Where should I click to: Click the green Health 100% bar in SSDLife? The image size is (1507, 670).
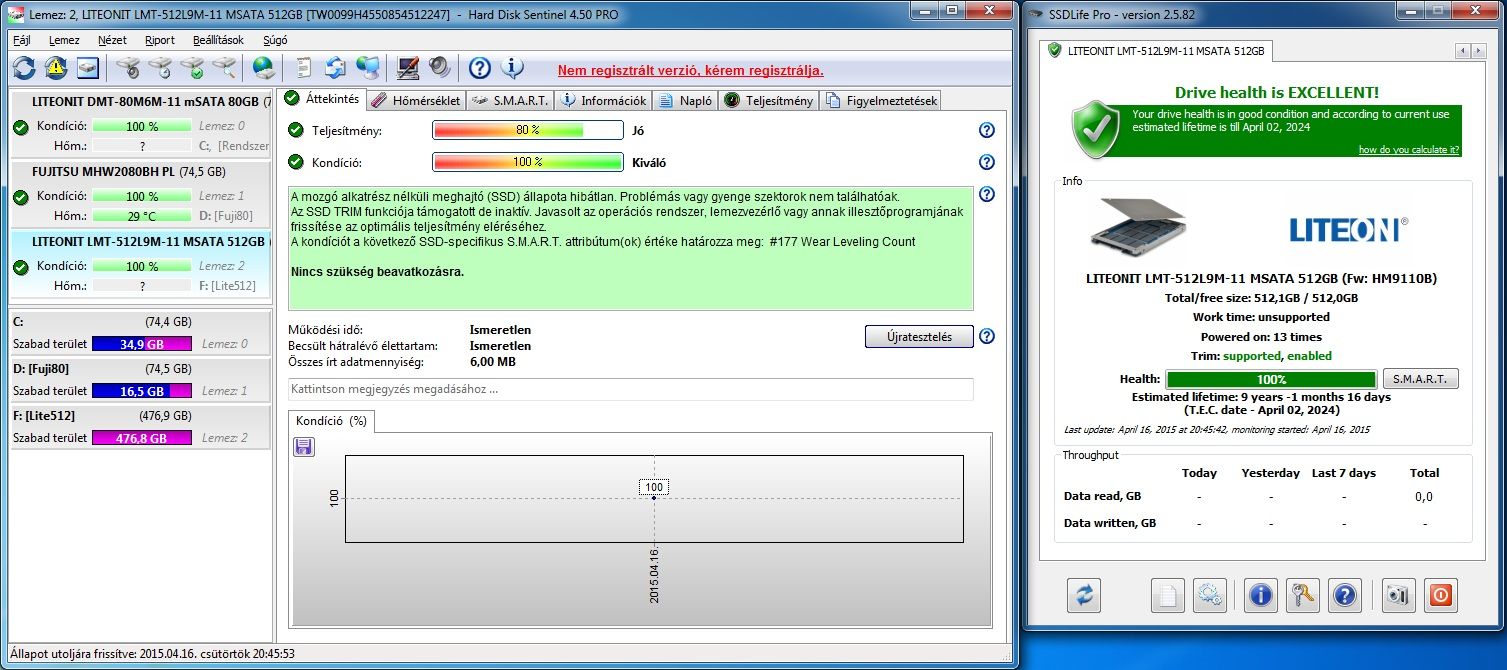(x=1271, y=379)
